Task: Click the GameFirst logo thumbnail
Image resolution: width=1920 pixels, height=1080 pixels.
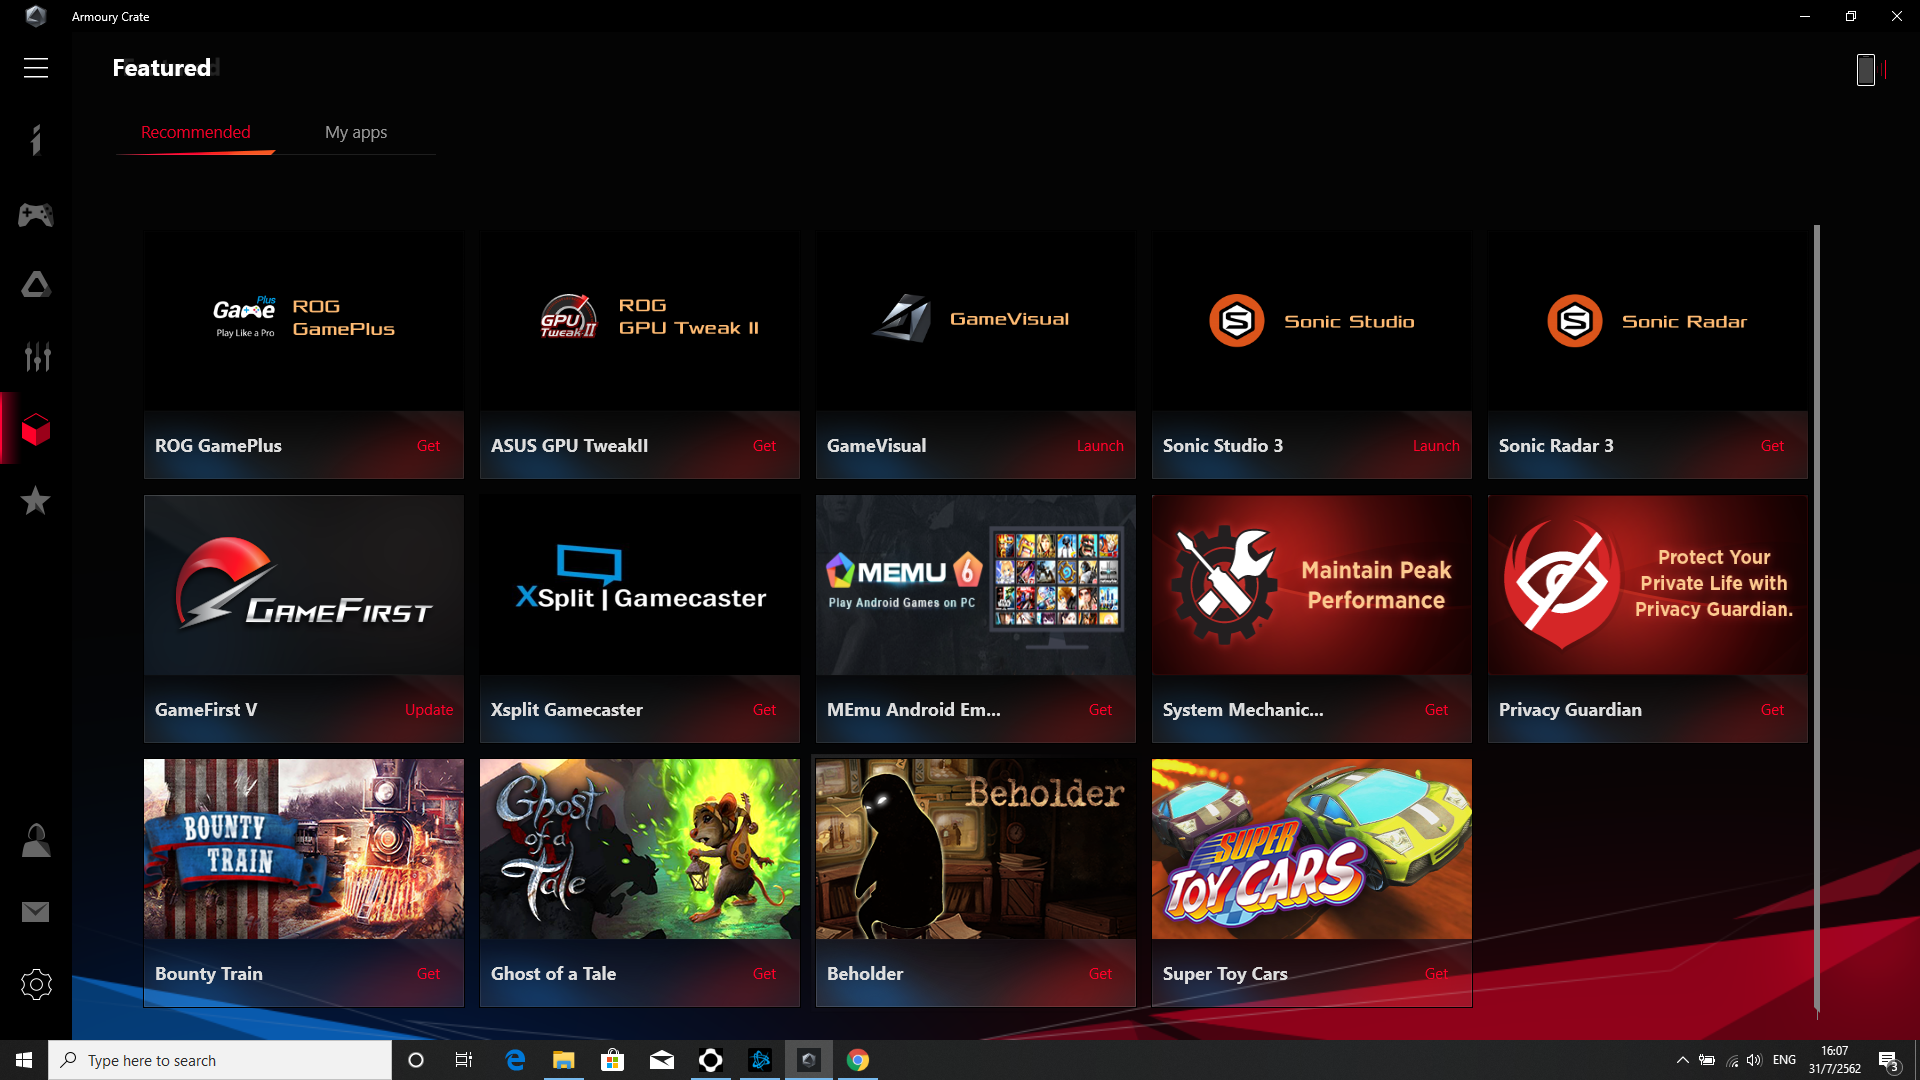Action: (x=304, y=585)
